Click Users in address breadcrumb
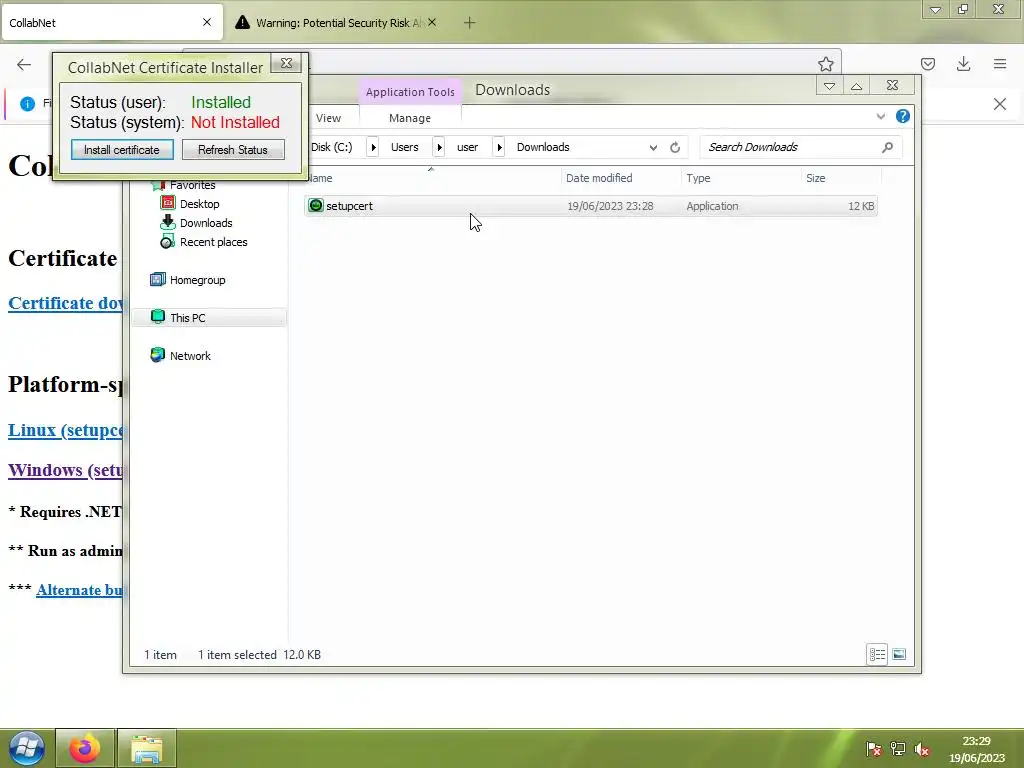Screen dimensions: 1024x768 (x=404, y=147)
